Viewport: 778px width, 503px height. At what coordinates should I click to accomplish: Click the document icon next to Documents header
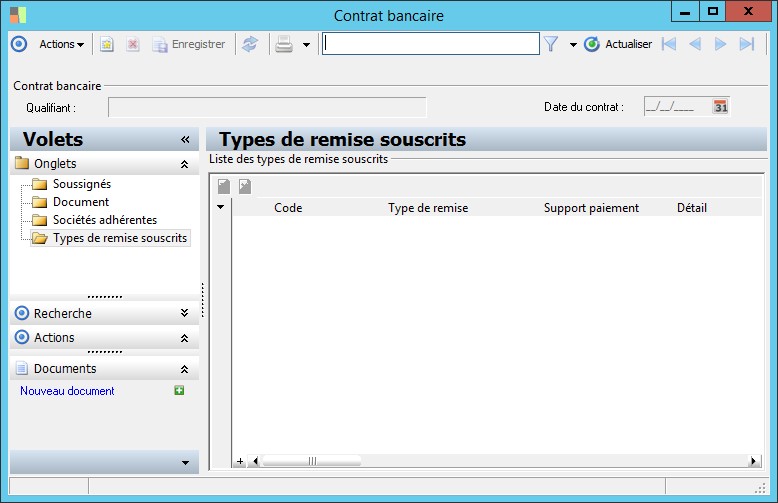[x=21, y=368]
